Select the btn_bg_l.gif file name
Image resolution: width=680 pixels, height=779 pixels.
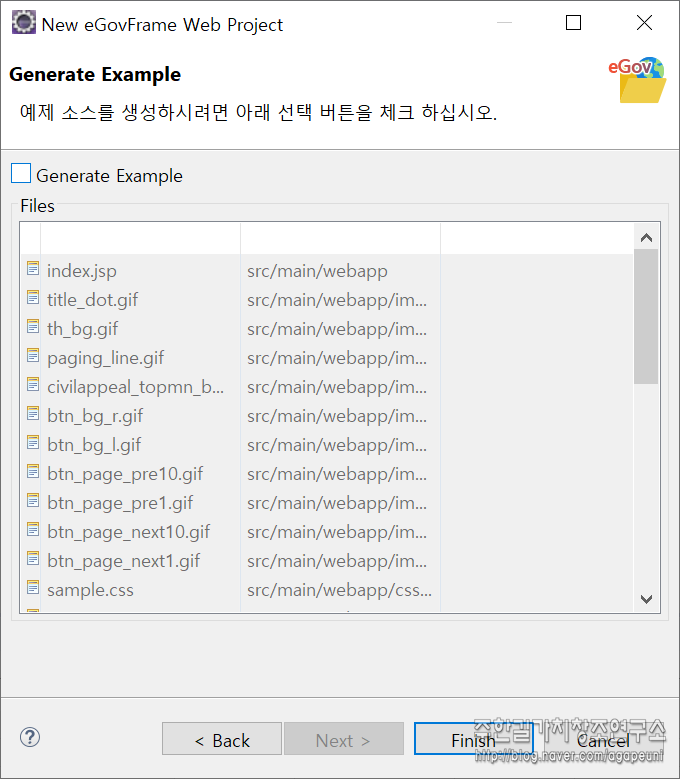pos(94,445)
